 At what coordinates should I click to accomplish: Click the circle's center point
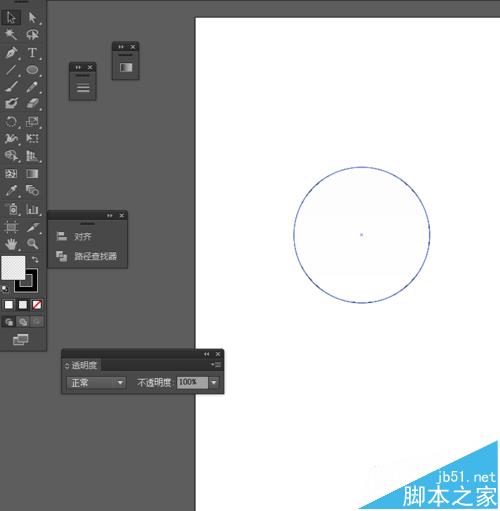[x=361, y=235]
